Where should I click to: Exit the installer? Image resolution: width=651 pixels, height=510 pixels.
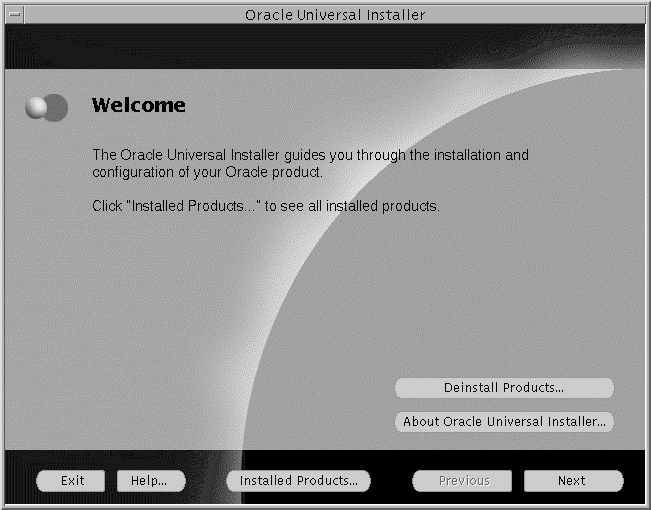(71, 481)
